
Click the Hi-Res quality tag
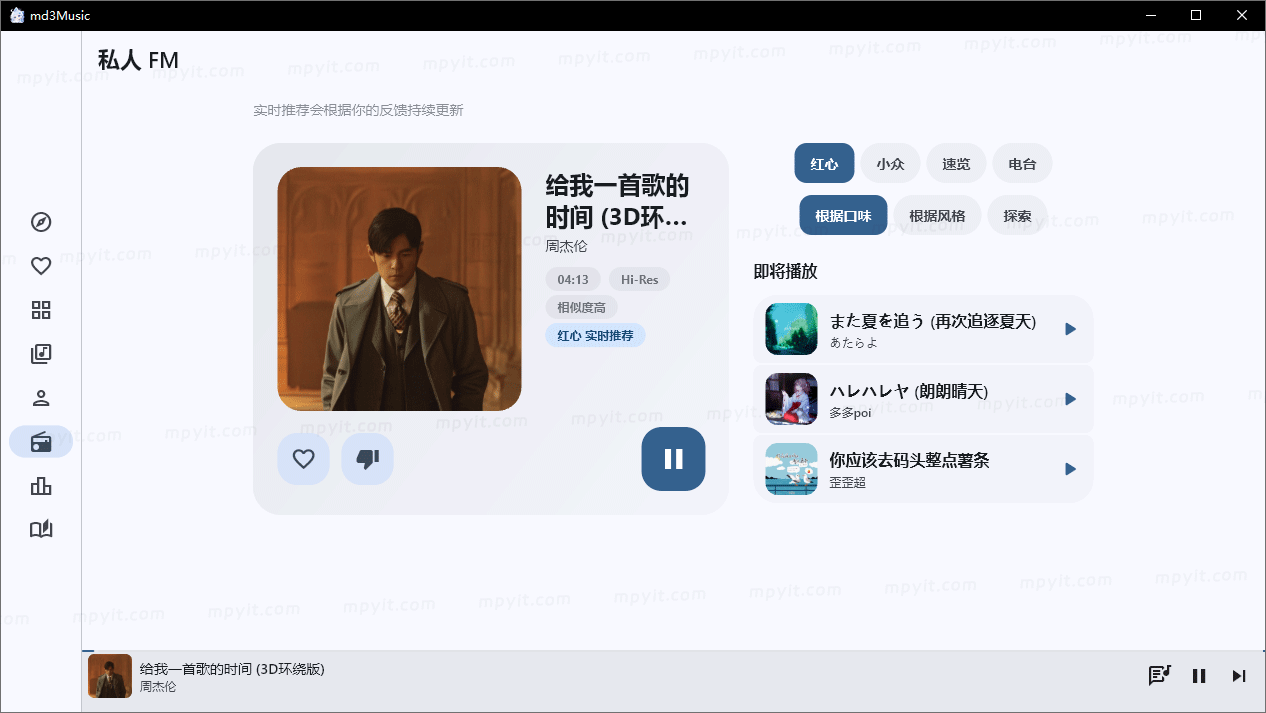(639, 279)
